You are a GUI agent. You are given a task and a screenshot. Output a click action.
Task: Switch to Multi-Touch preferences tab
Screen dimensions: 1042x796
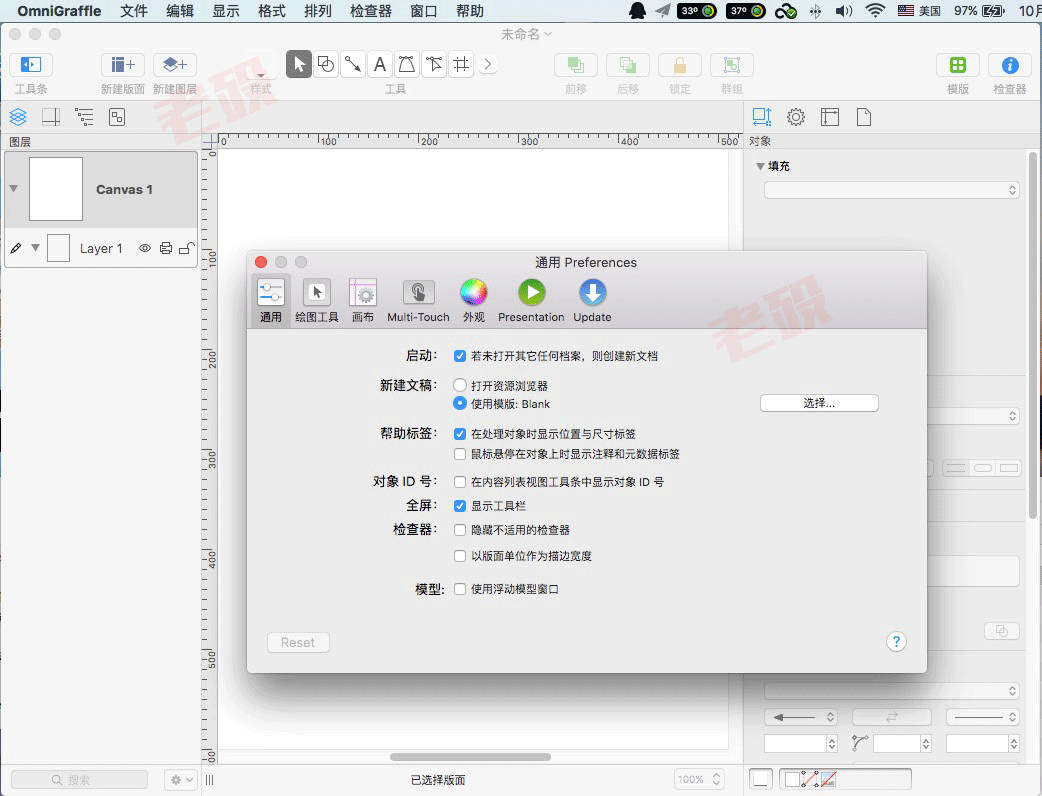pos(418,301)
